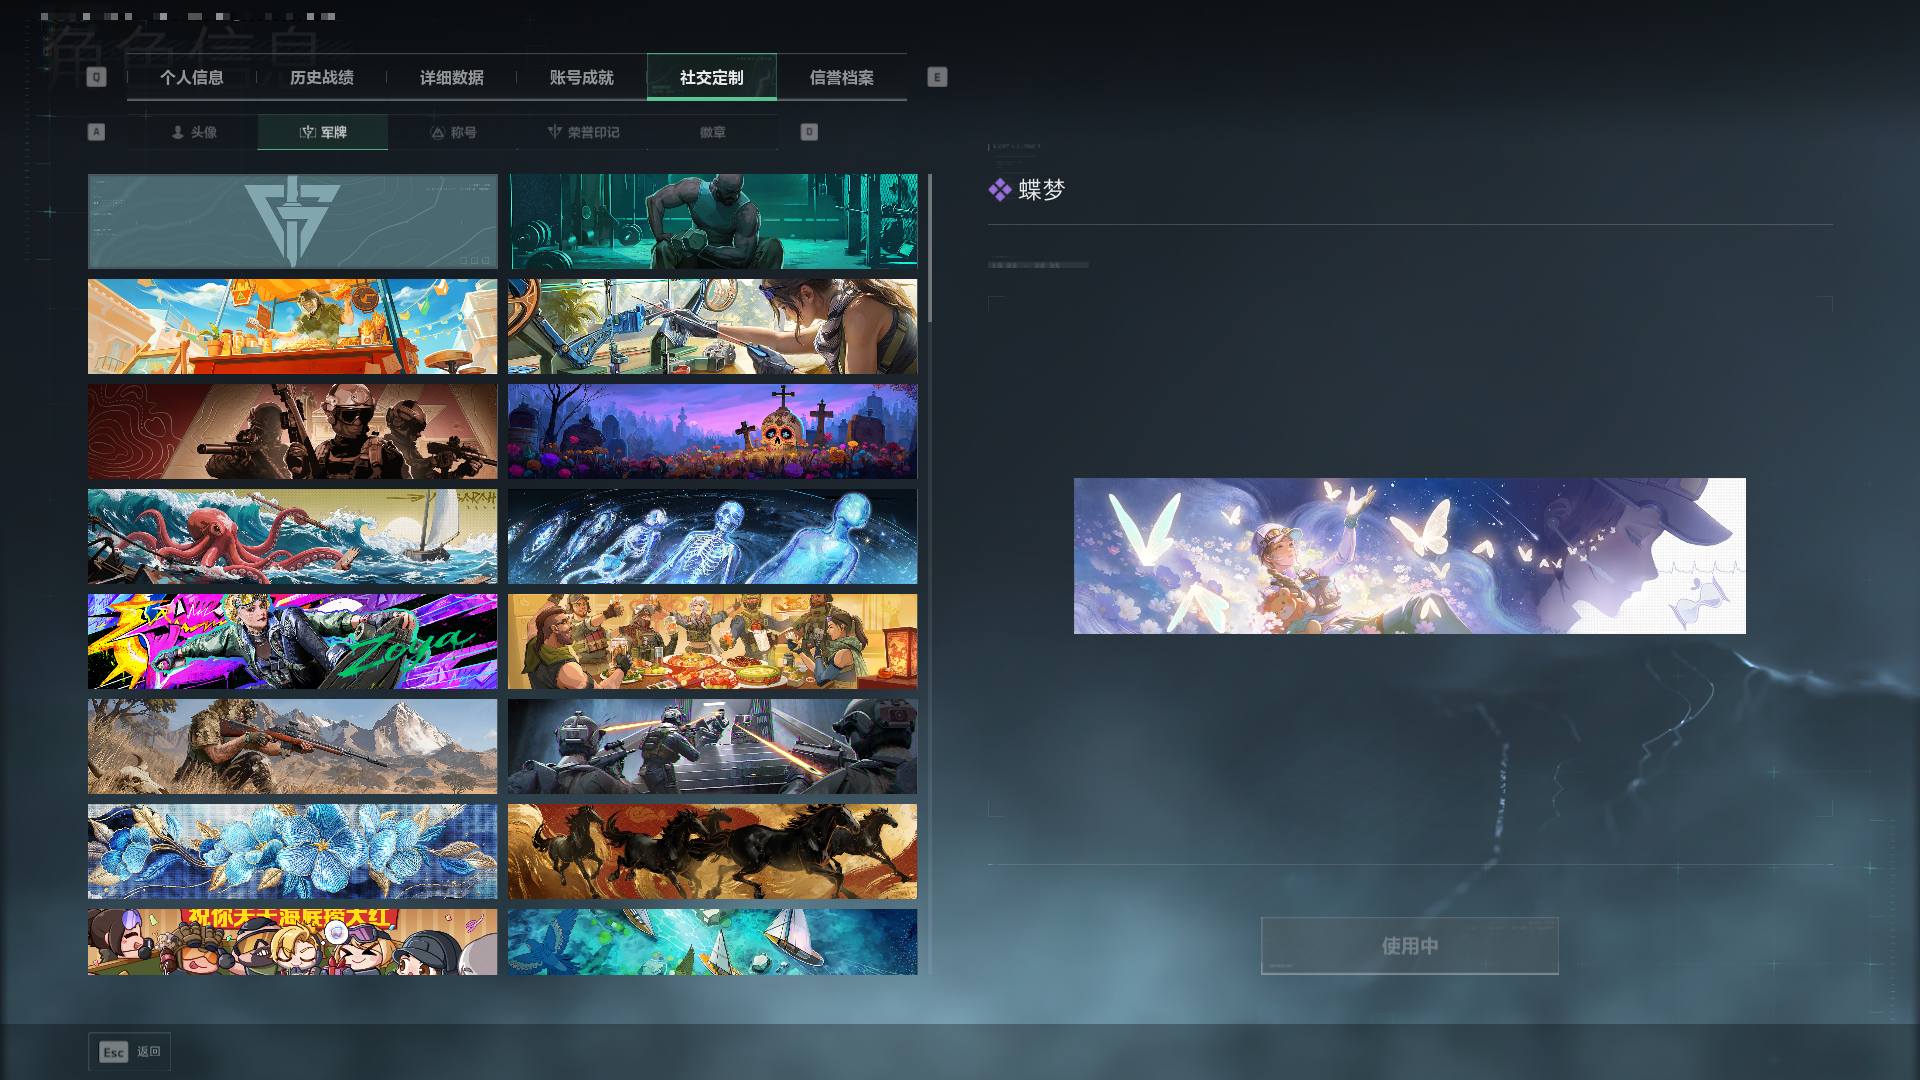Open the 个人信息 tab

[192, 77]
